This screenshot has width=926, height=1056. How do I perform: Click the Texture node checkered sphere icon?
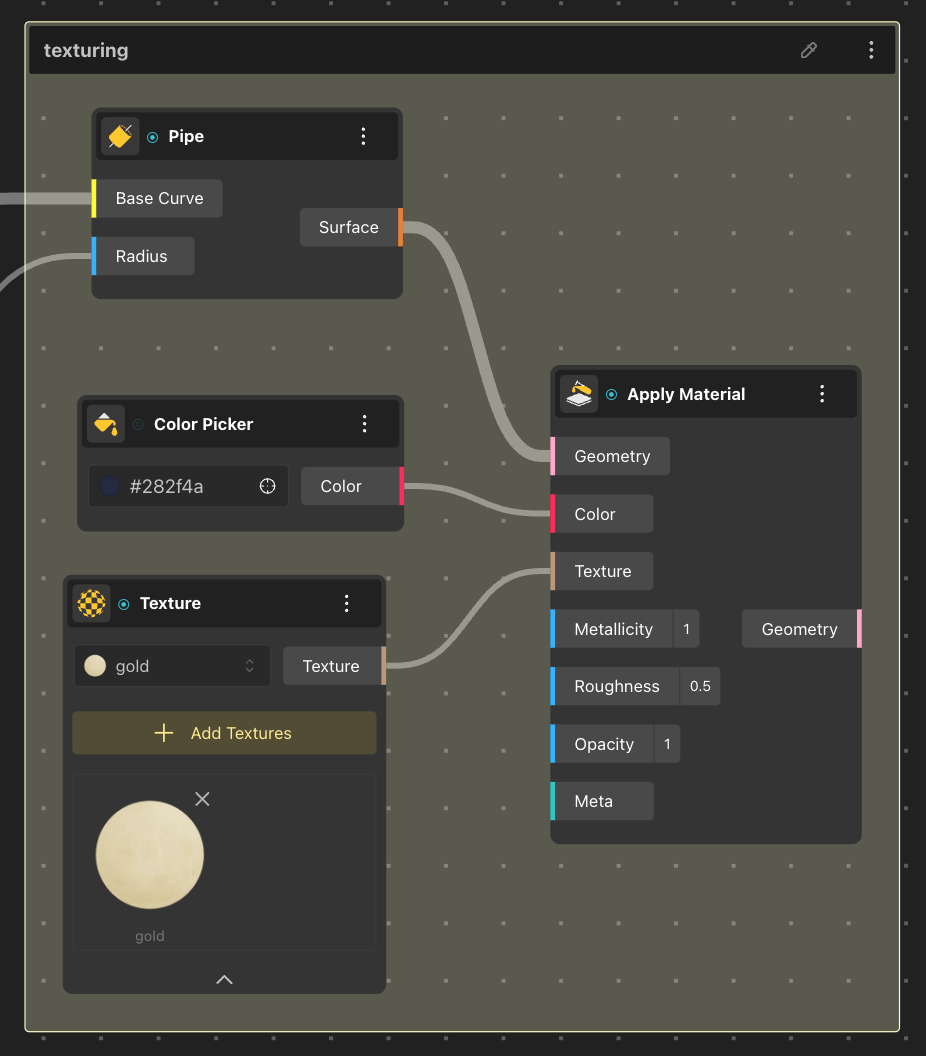pos(92,604)
